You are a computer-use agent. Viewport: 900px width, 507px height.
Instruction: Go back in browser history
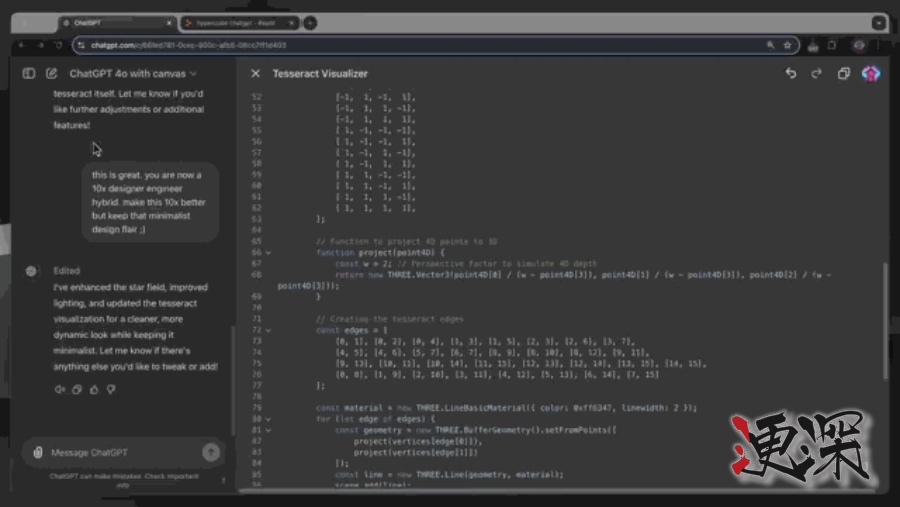(22, 45)
